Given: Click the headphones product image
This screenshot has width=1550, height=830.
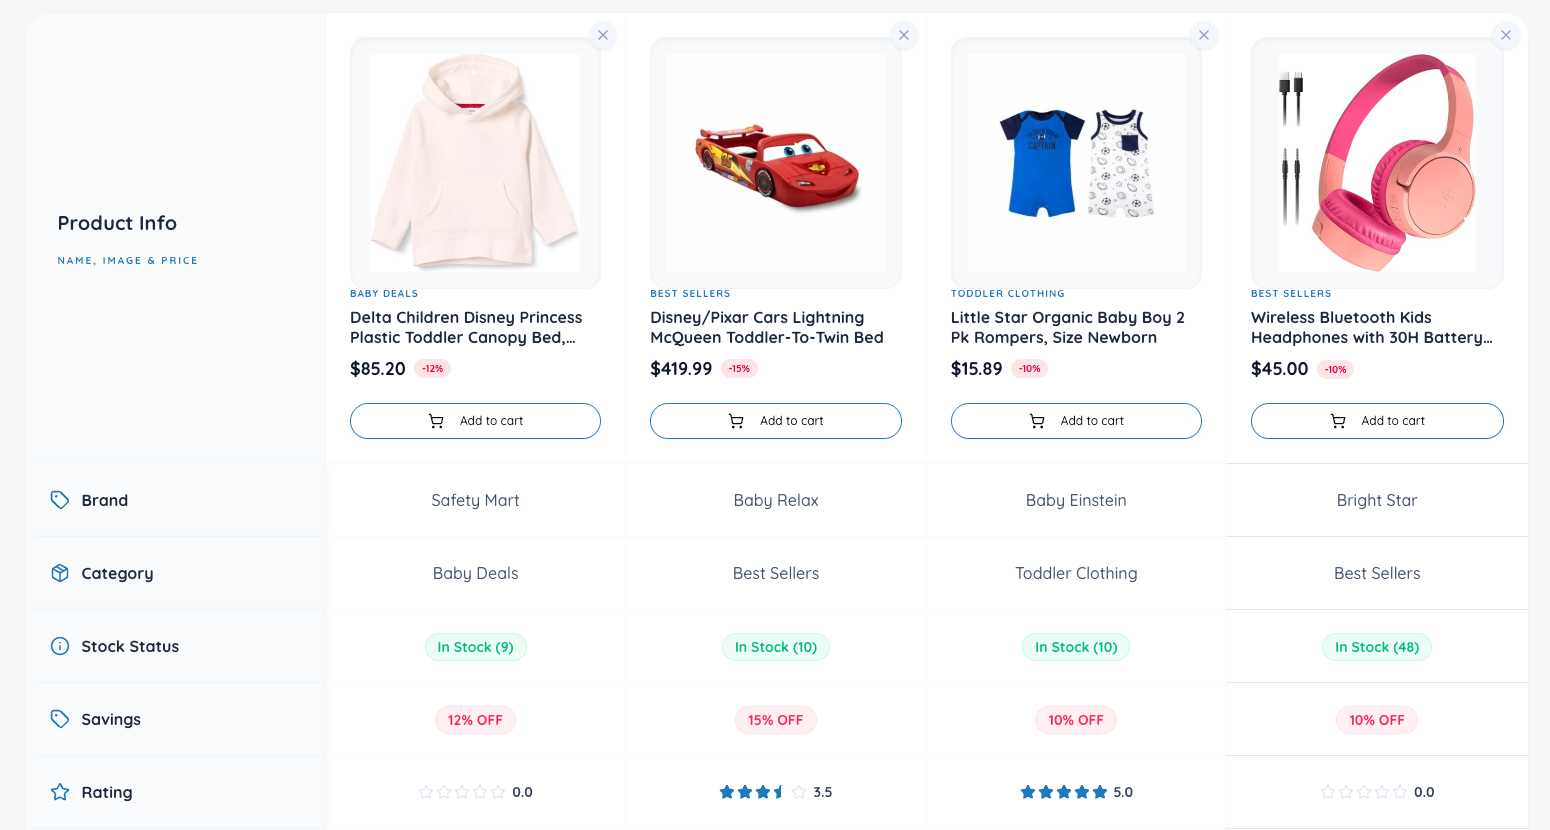Looking at the screenshot, I should coord(1376,162).
